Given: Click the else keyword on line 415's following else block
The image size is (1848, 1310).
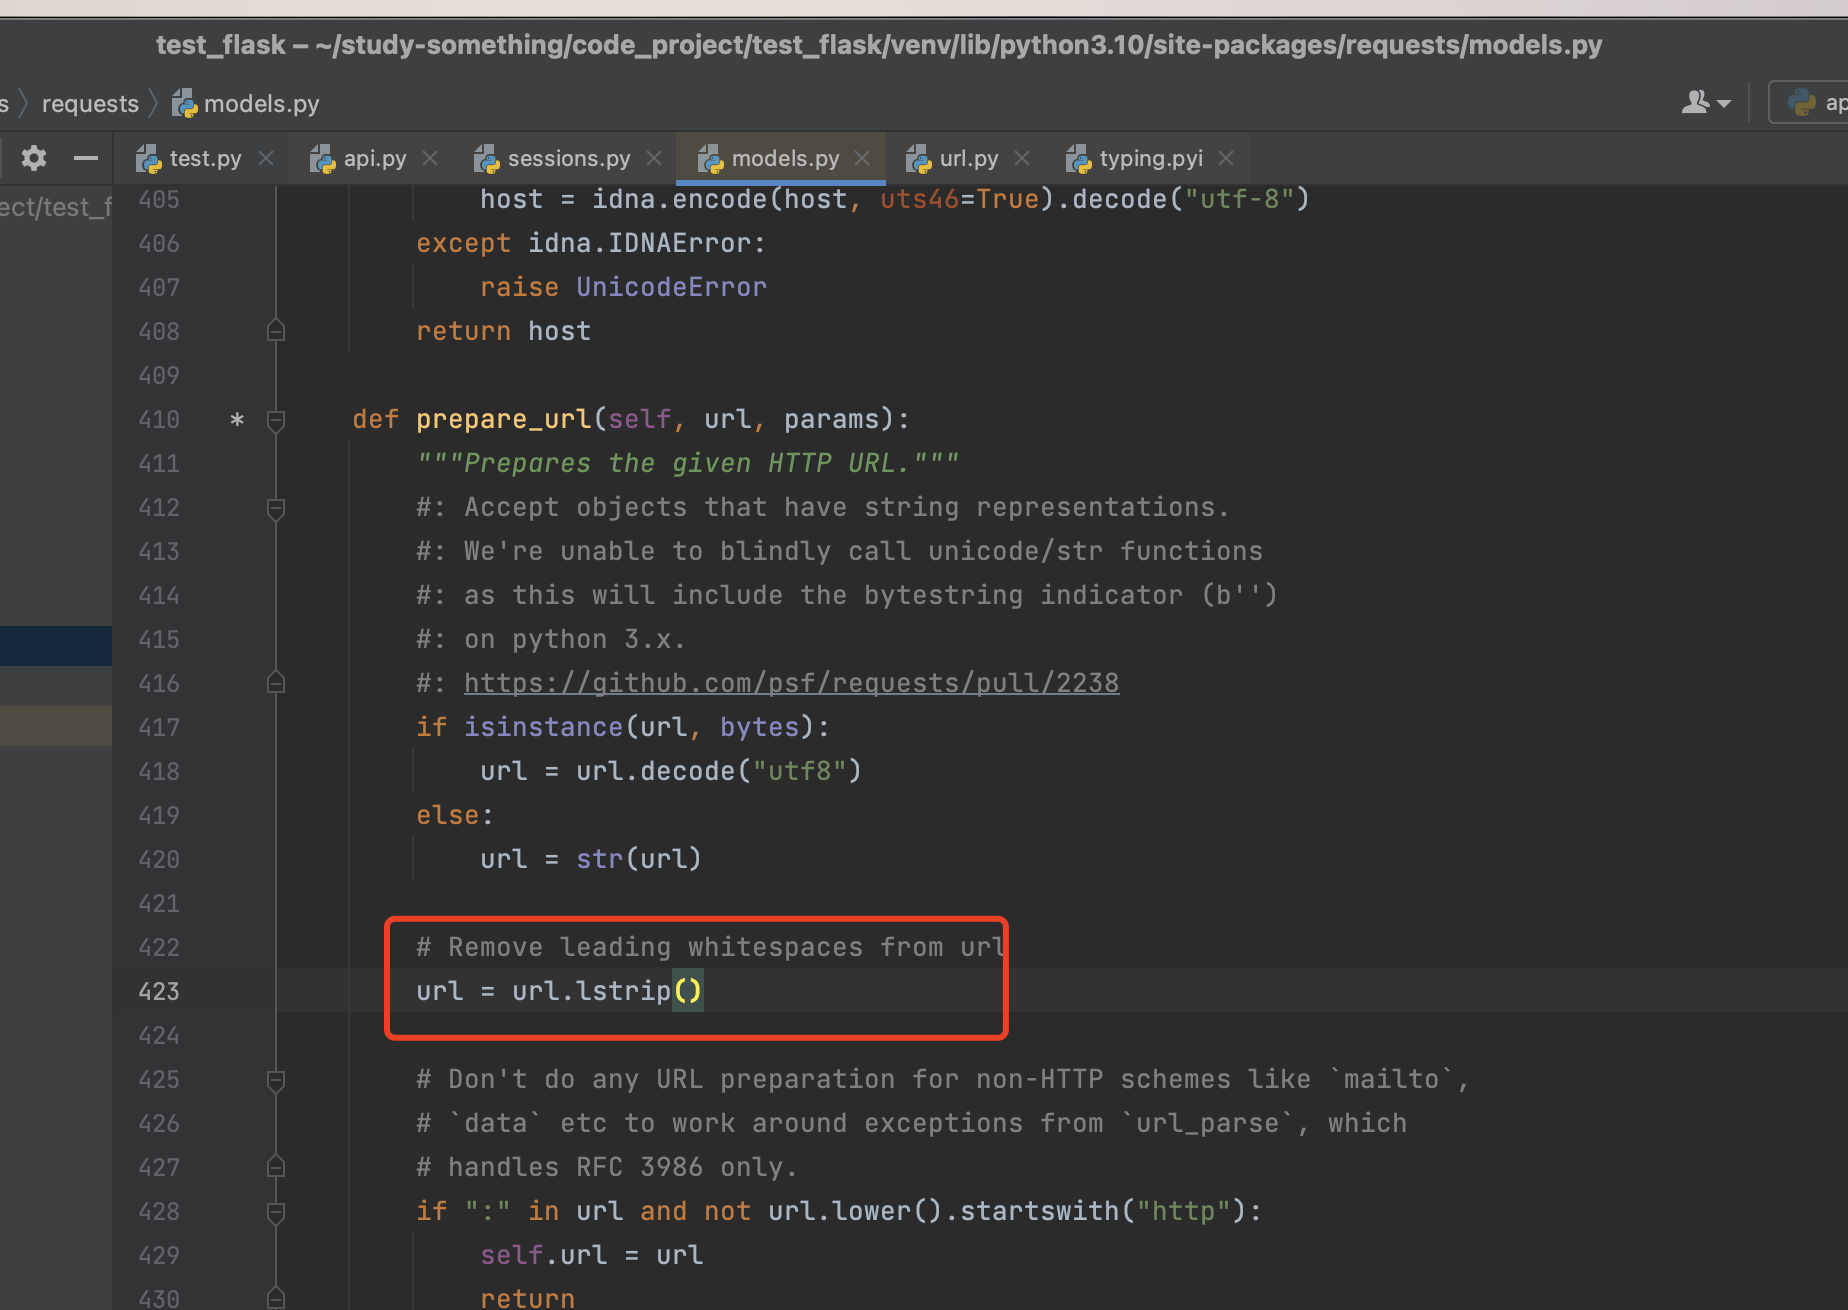Looking at the screenshot, I should tap(447, 815).
